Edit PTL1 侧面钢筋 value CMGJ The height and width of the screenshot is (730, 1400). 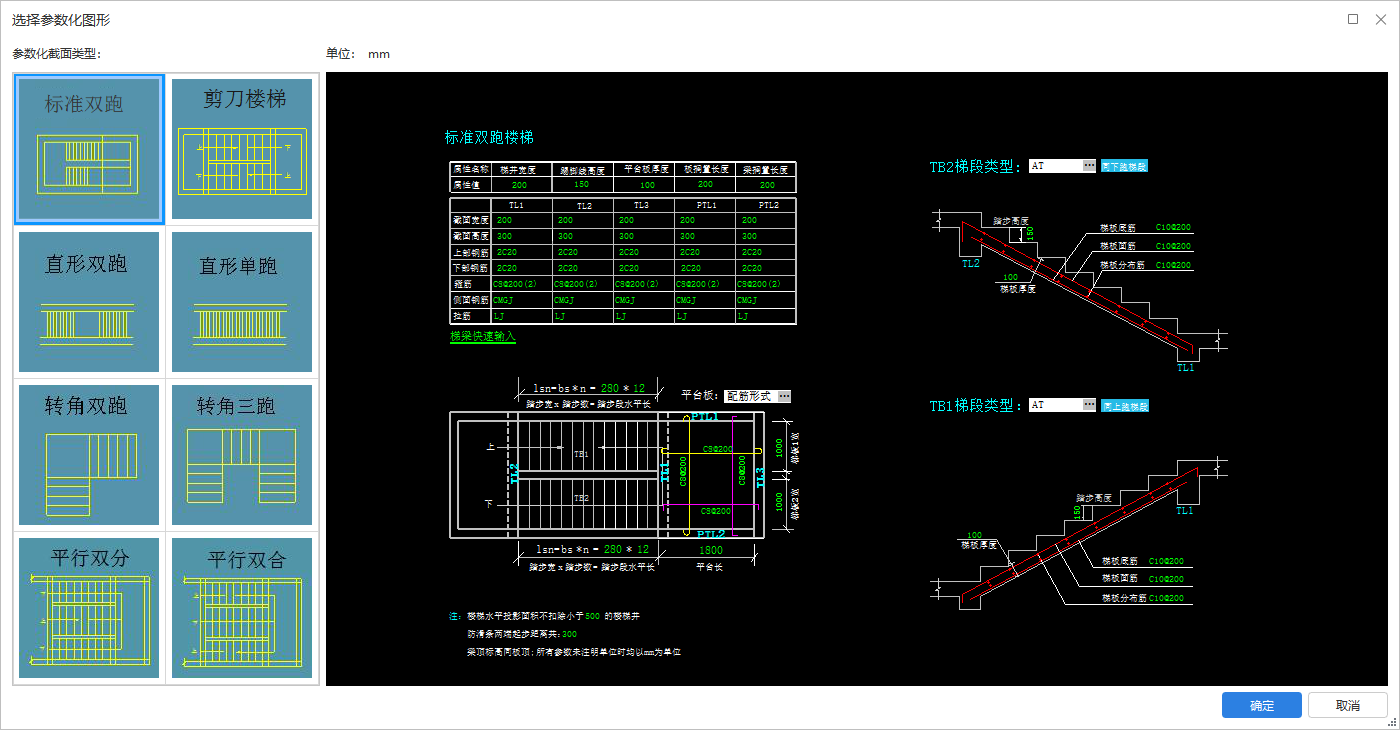687,300
